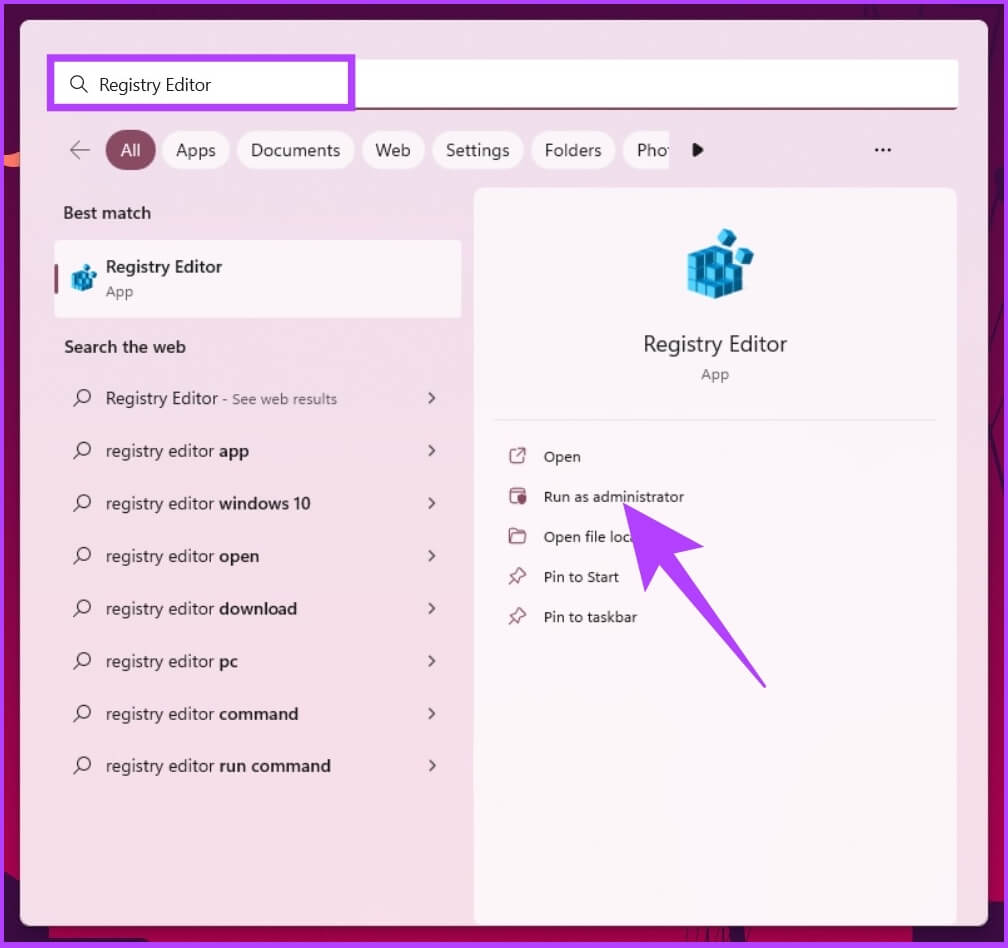The height and width of the screenshot is (948, 1008).
Task: Expand chevron for 'registry editor run command'
Action: (431, 765)
